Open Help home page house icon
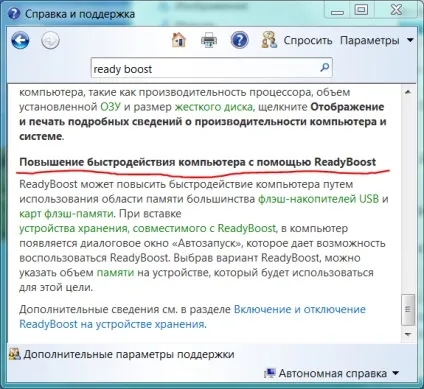Viewport: 424px width, 389px height. click(x=179, y=40)
